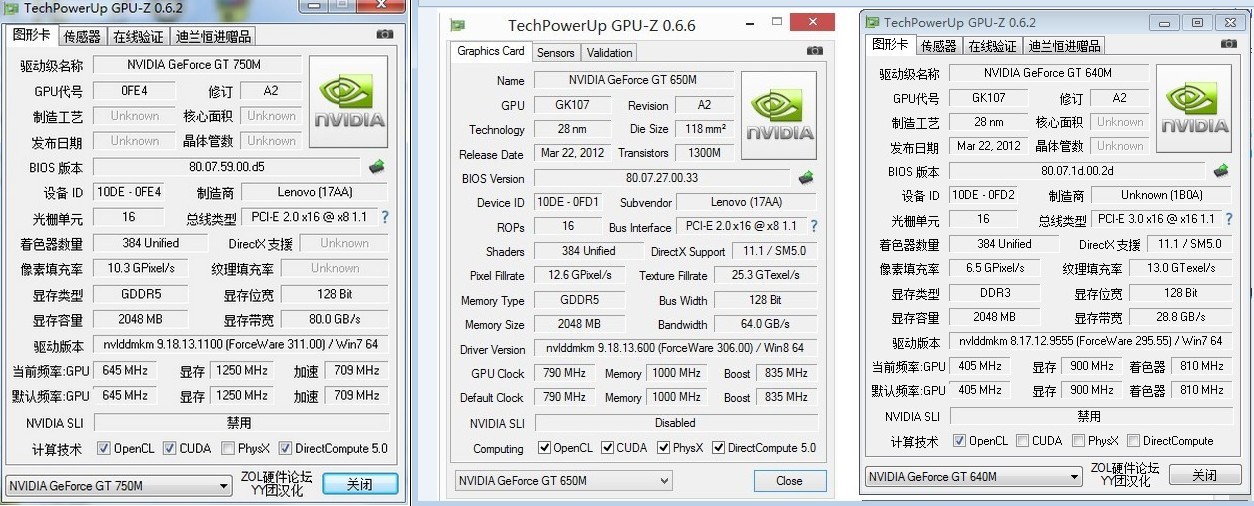Screen dimensions: 1254x506
Task: Open 在线验证 tab in GT 640M window
Action: point(993,45)
